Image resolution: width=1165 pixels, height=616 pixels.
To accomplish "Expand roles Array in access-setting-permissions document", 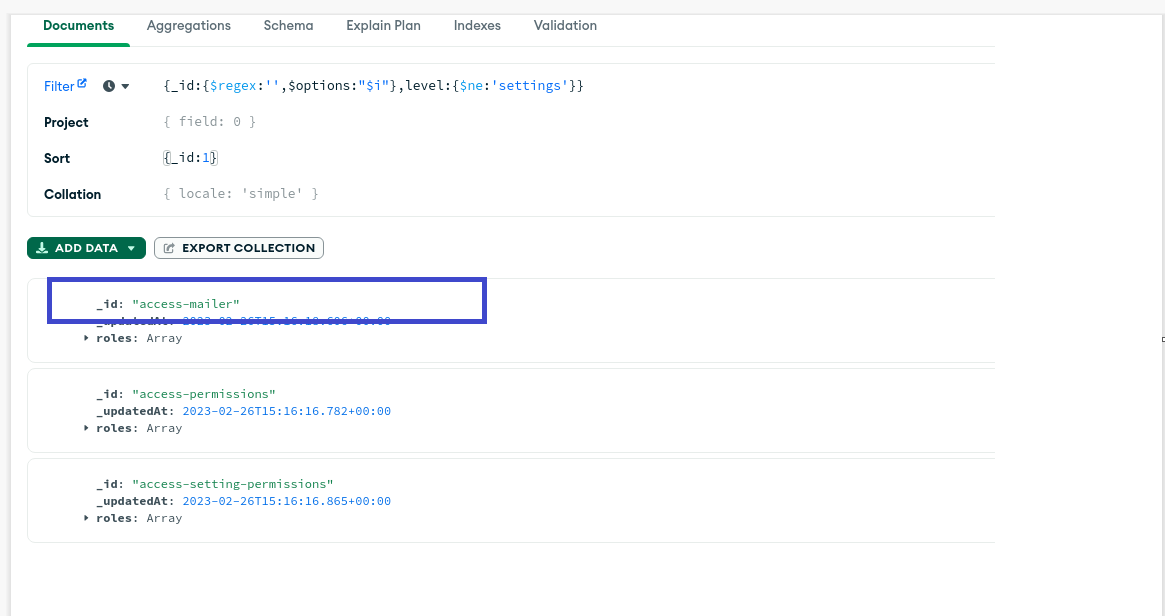I will click(85, 517).
